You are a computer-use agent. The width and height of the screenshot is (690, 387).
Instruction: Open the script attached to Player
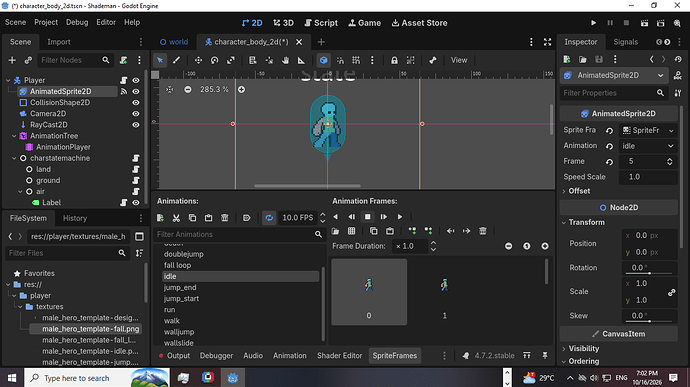point(124,80)
